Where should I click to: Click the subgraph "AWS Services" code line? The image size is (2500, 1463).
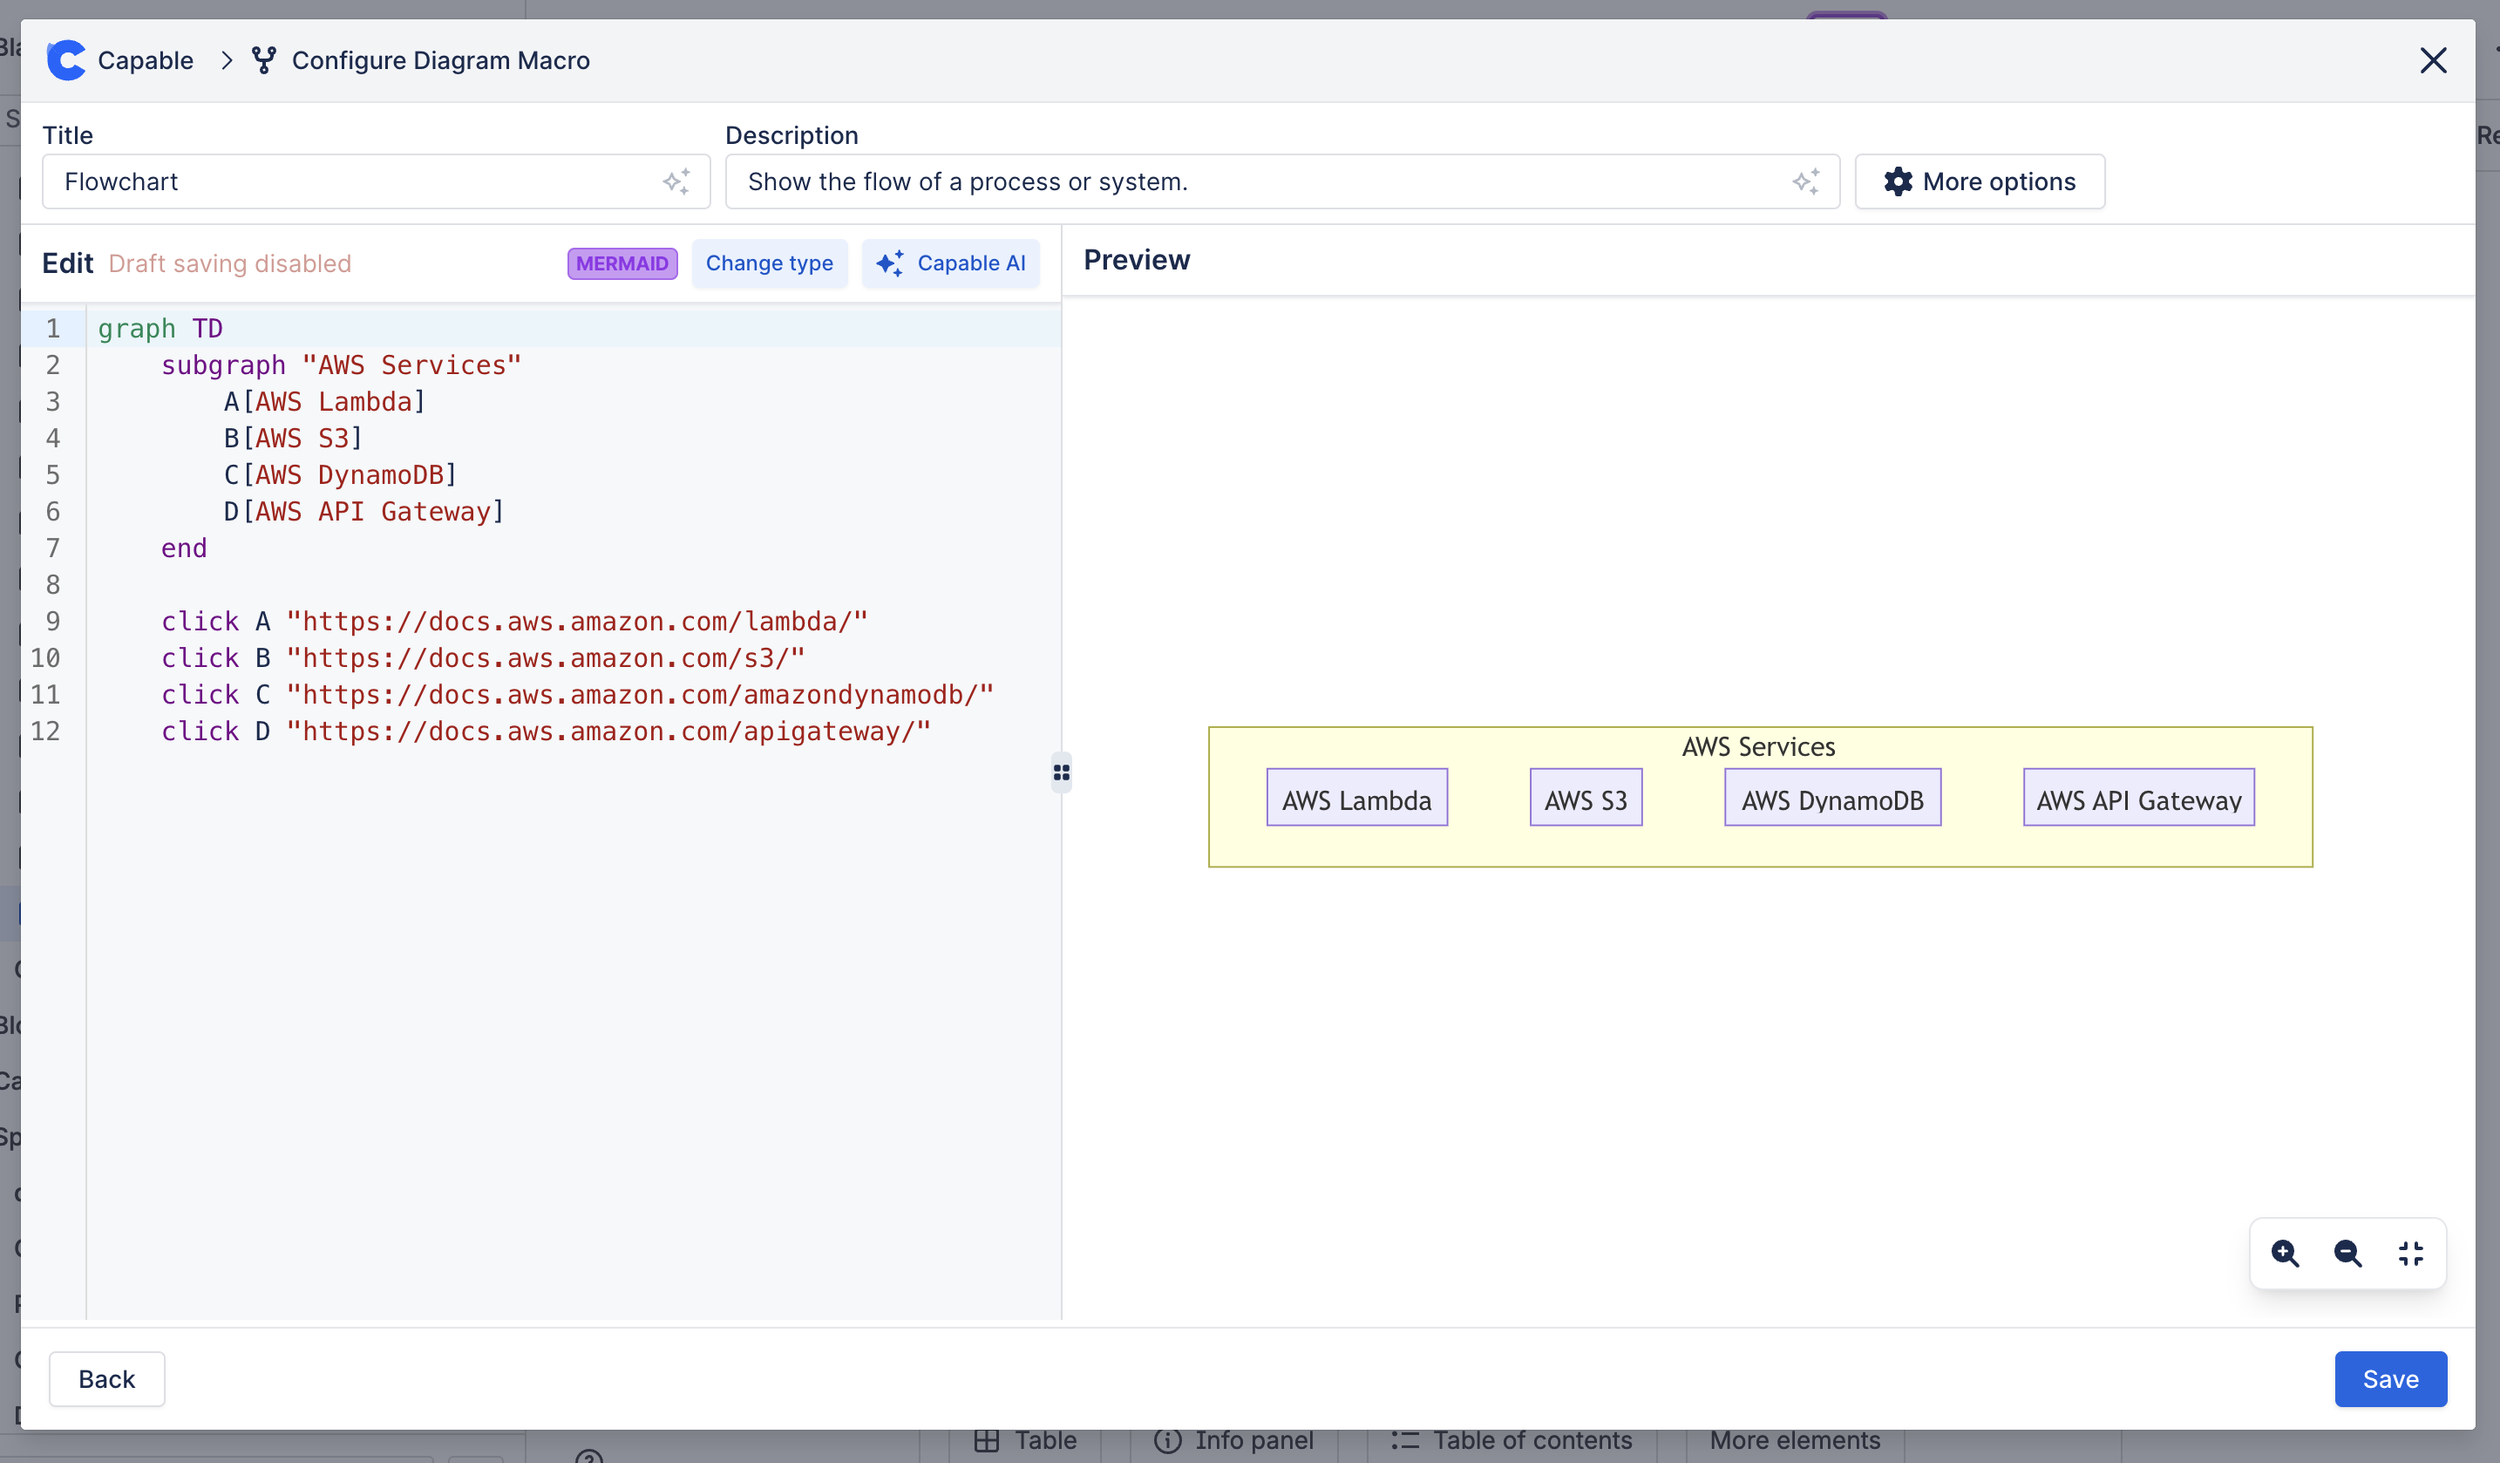341,366
